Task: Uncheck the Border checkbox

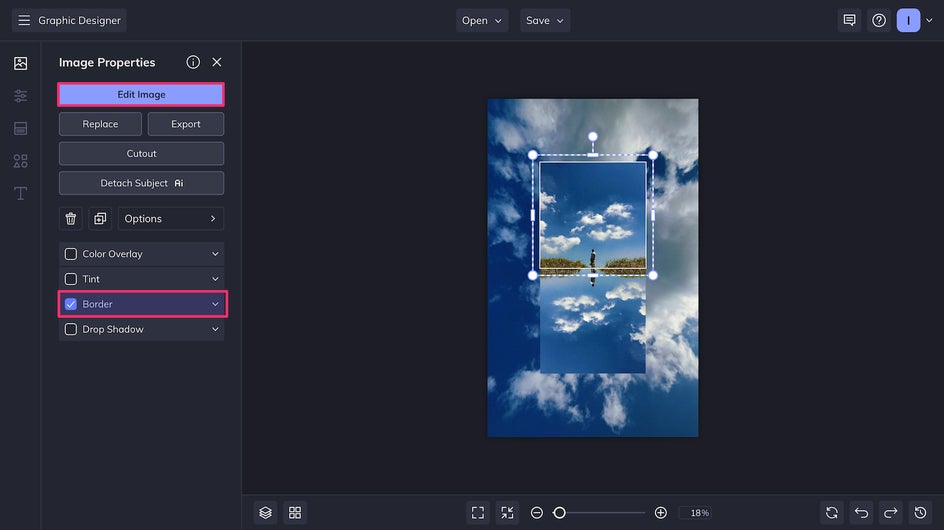Action: (x=70, y=304)
